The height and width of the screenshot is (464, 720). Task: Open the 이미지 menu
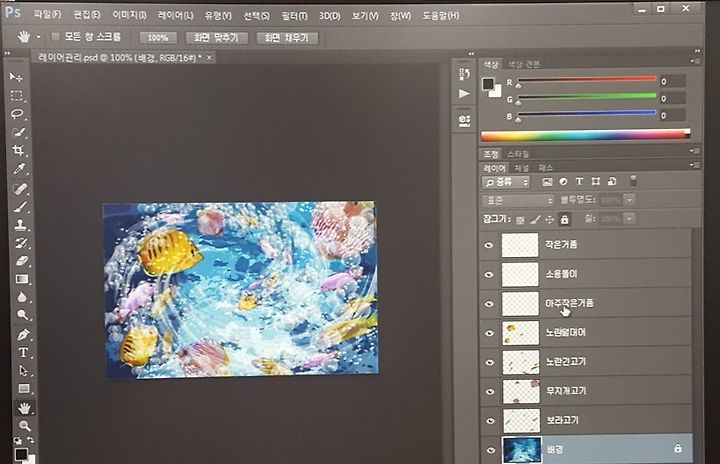[x=129, y=15]
